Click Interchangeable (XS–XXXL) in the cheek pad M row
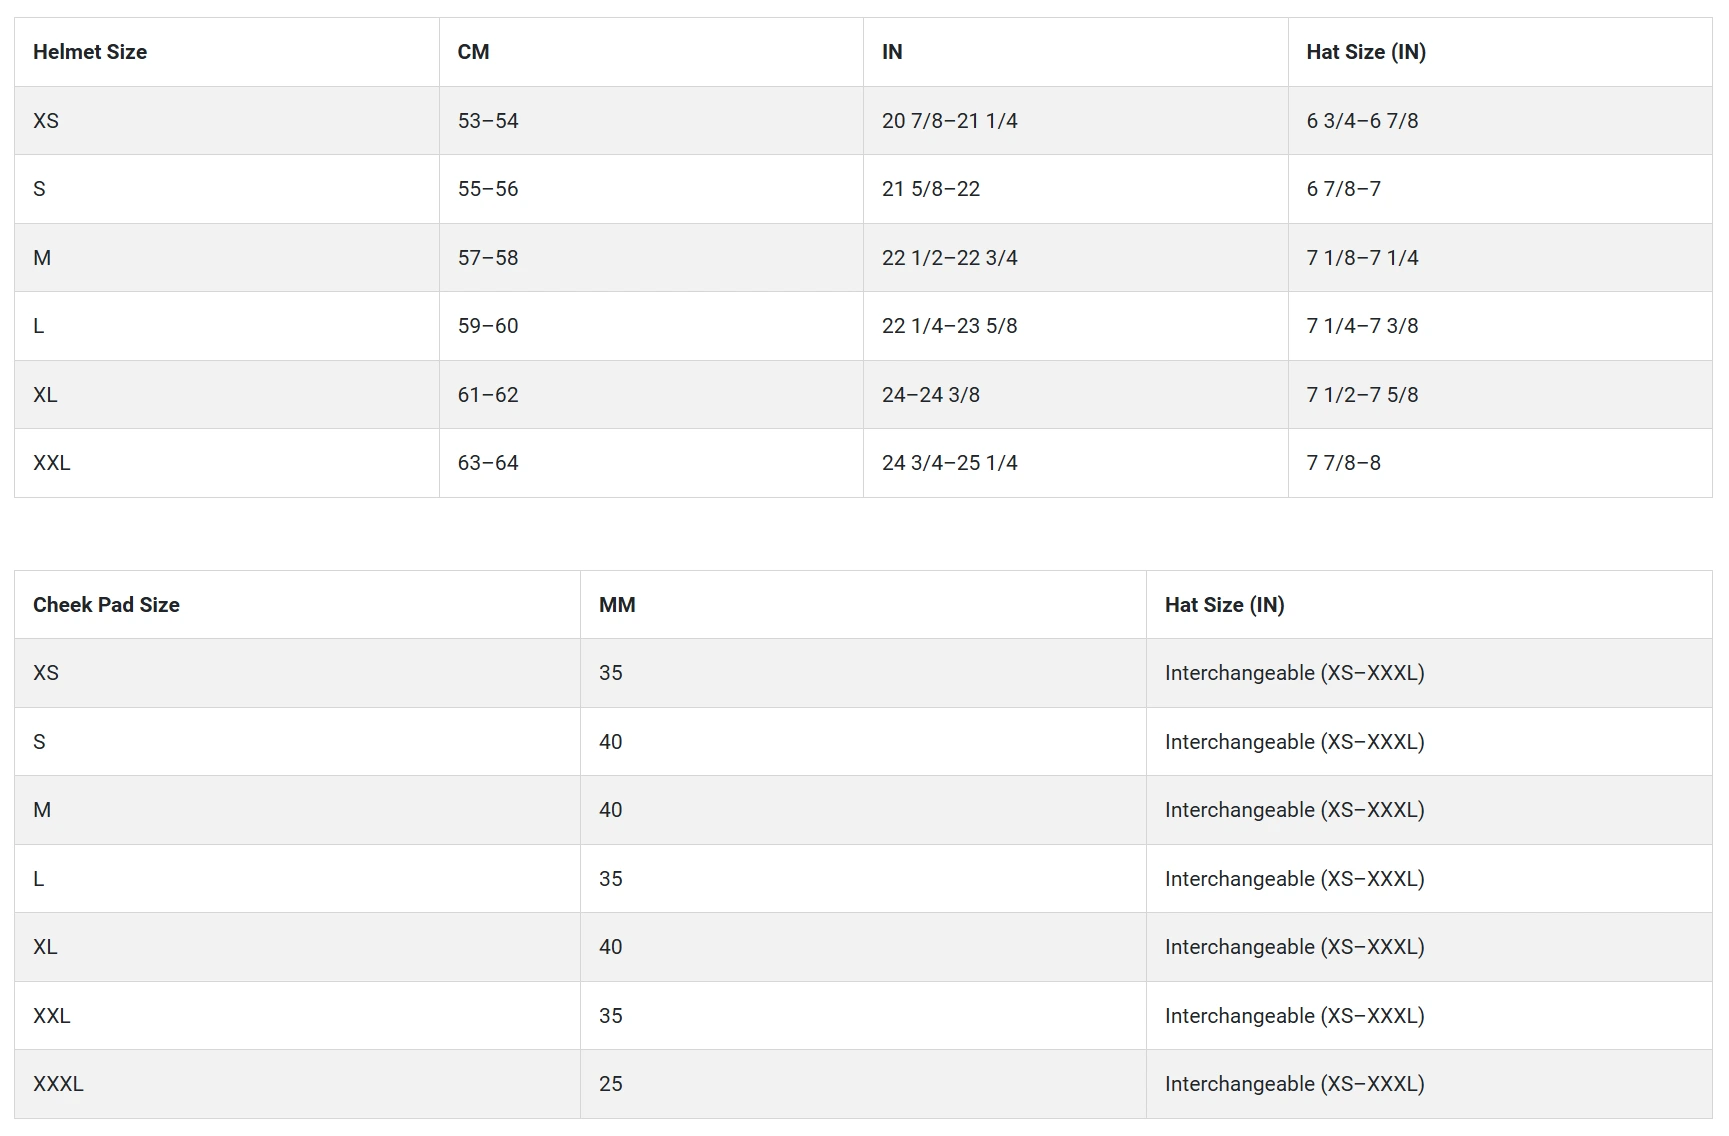Screen dimensions: 1729x1136 (1294, 810)
